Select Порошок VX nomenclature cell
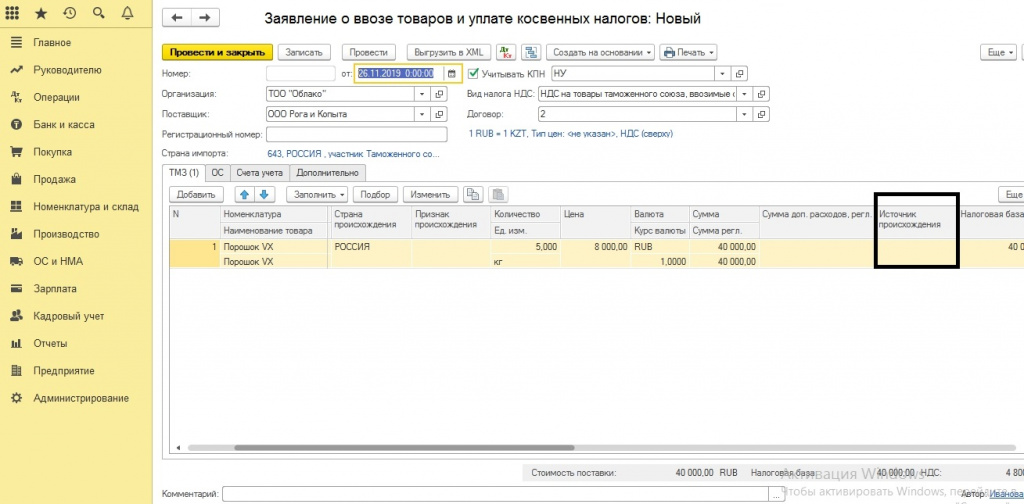This screenshot has width=1024, height=504. [x=274, y=247]
